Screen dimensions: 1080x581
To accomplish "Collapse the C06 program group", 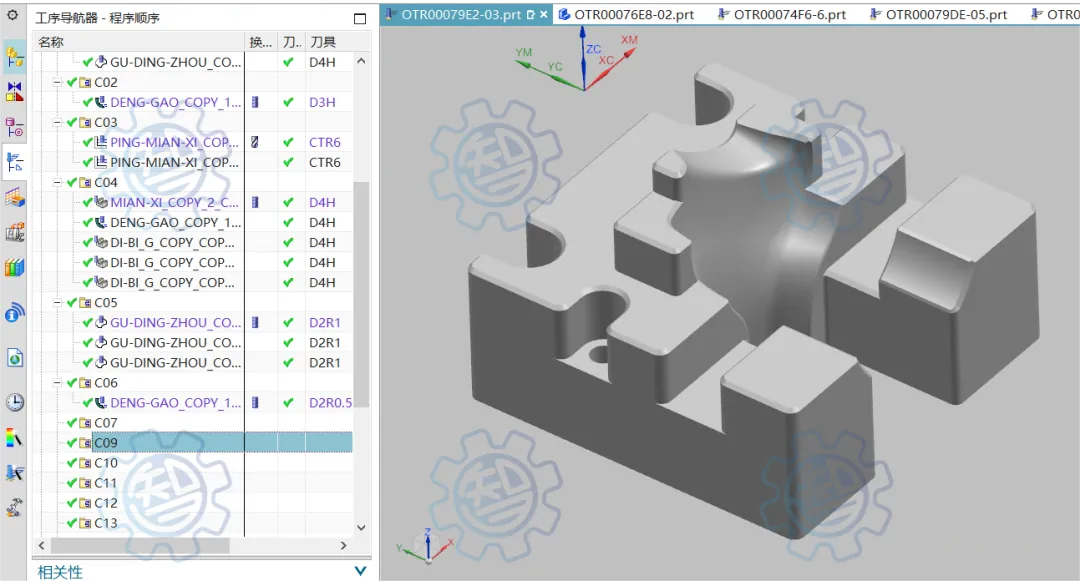I will (x=58, y=383).
